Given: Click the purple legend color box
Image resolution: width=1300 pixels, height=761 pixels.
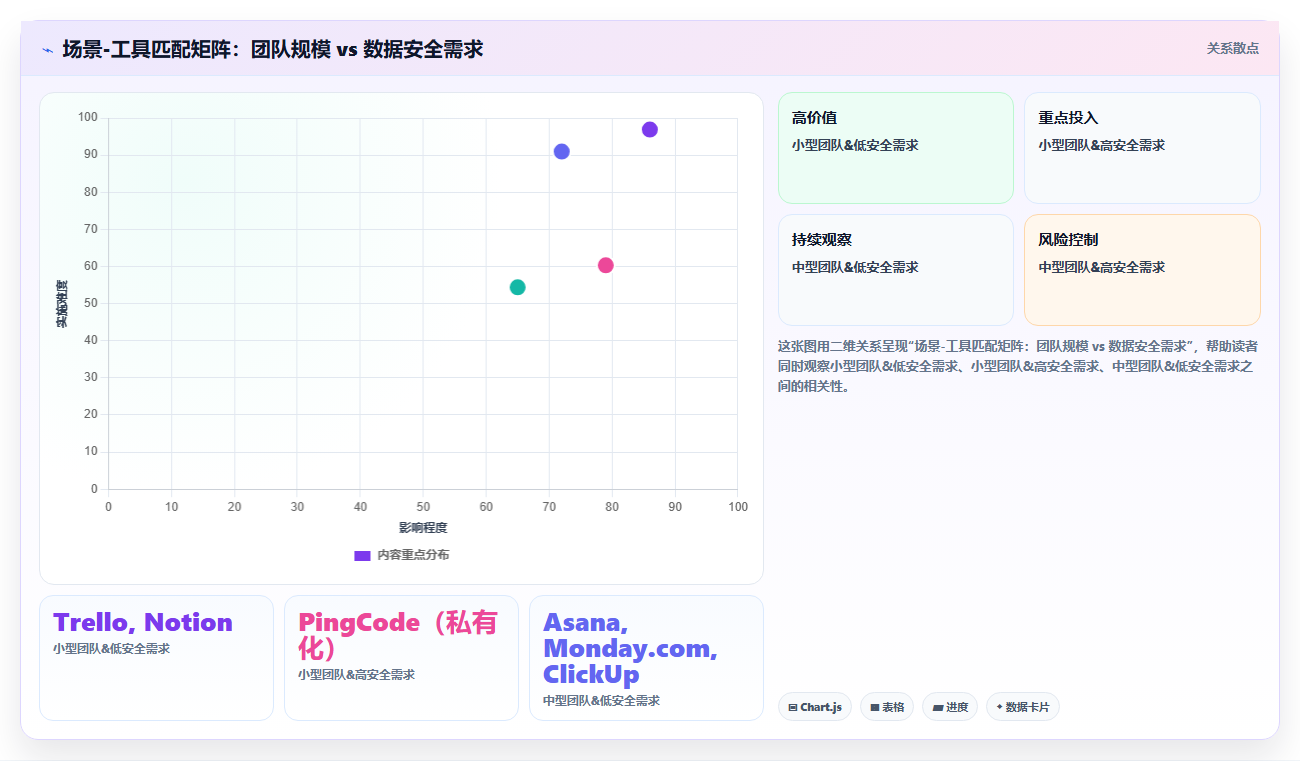Looking at the screenshot, I should [363, 555].
